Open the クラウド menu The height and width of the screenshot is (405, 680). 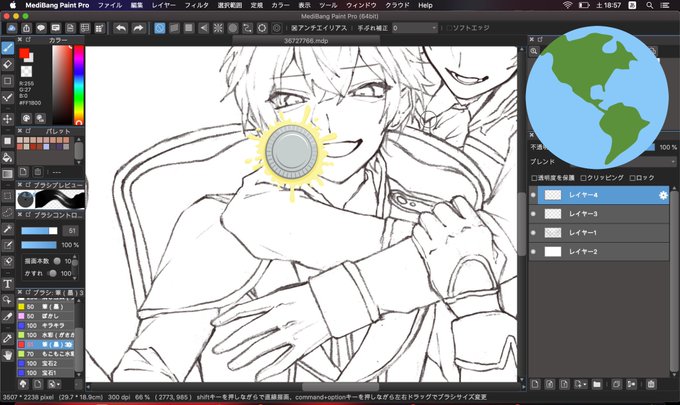[x=397, y=5]
